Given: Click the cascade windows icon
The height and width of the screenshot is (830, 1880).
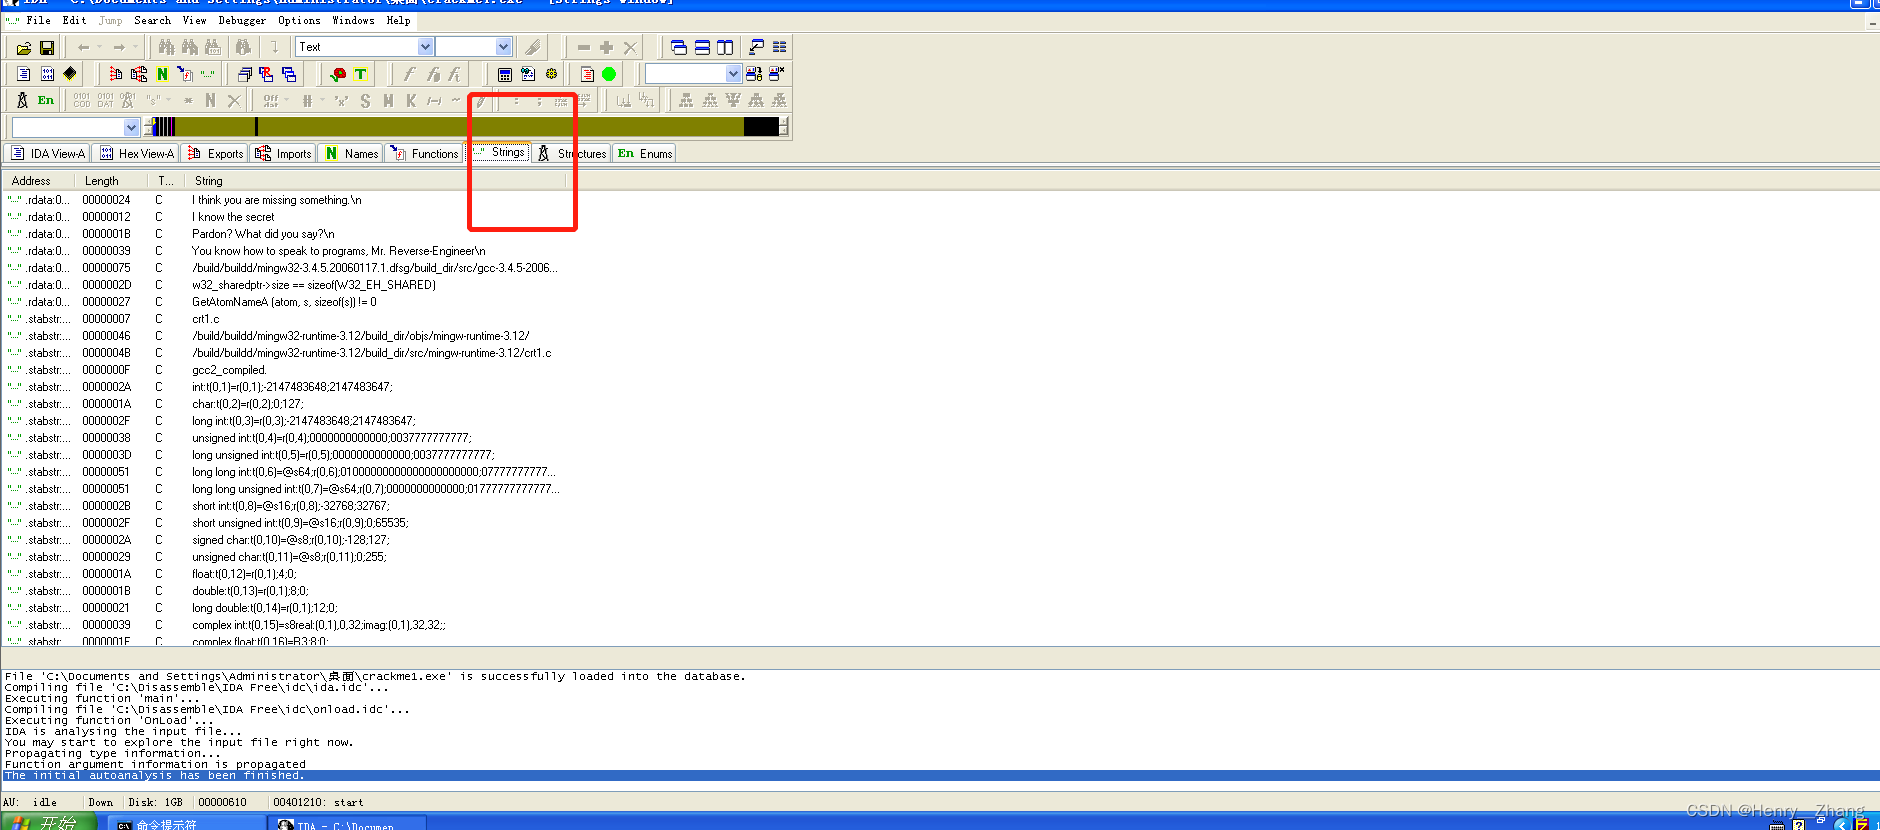Looking at the screenshot, I should [x=679, y=47].
